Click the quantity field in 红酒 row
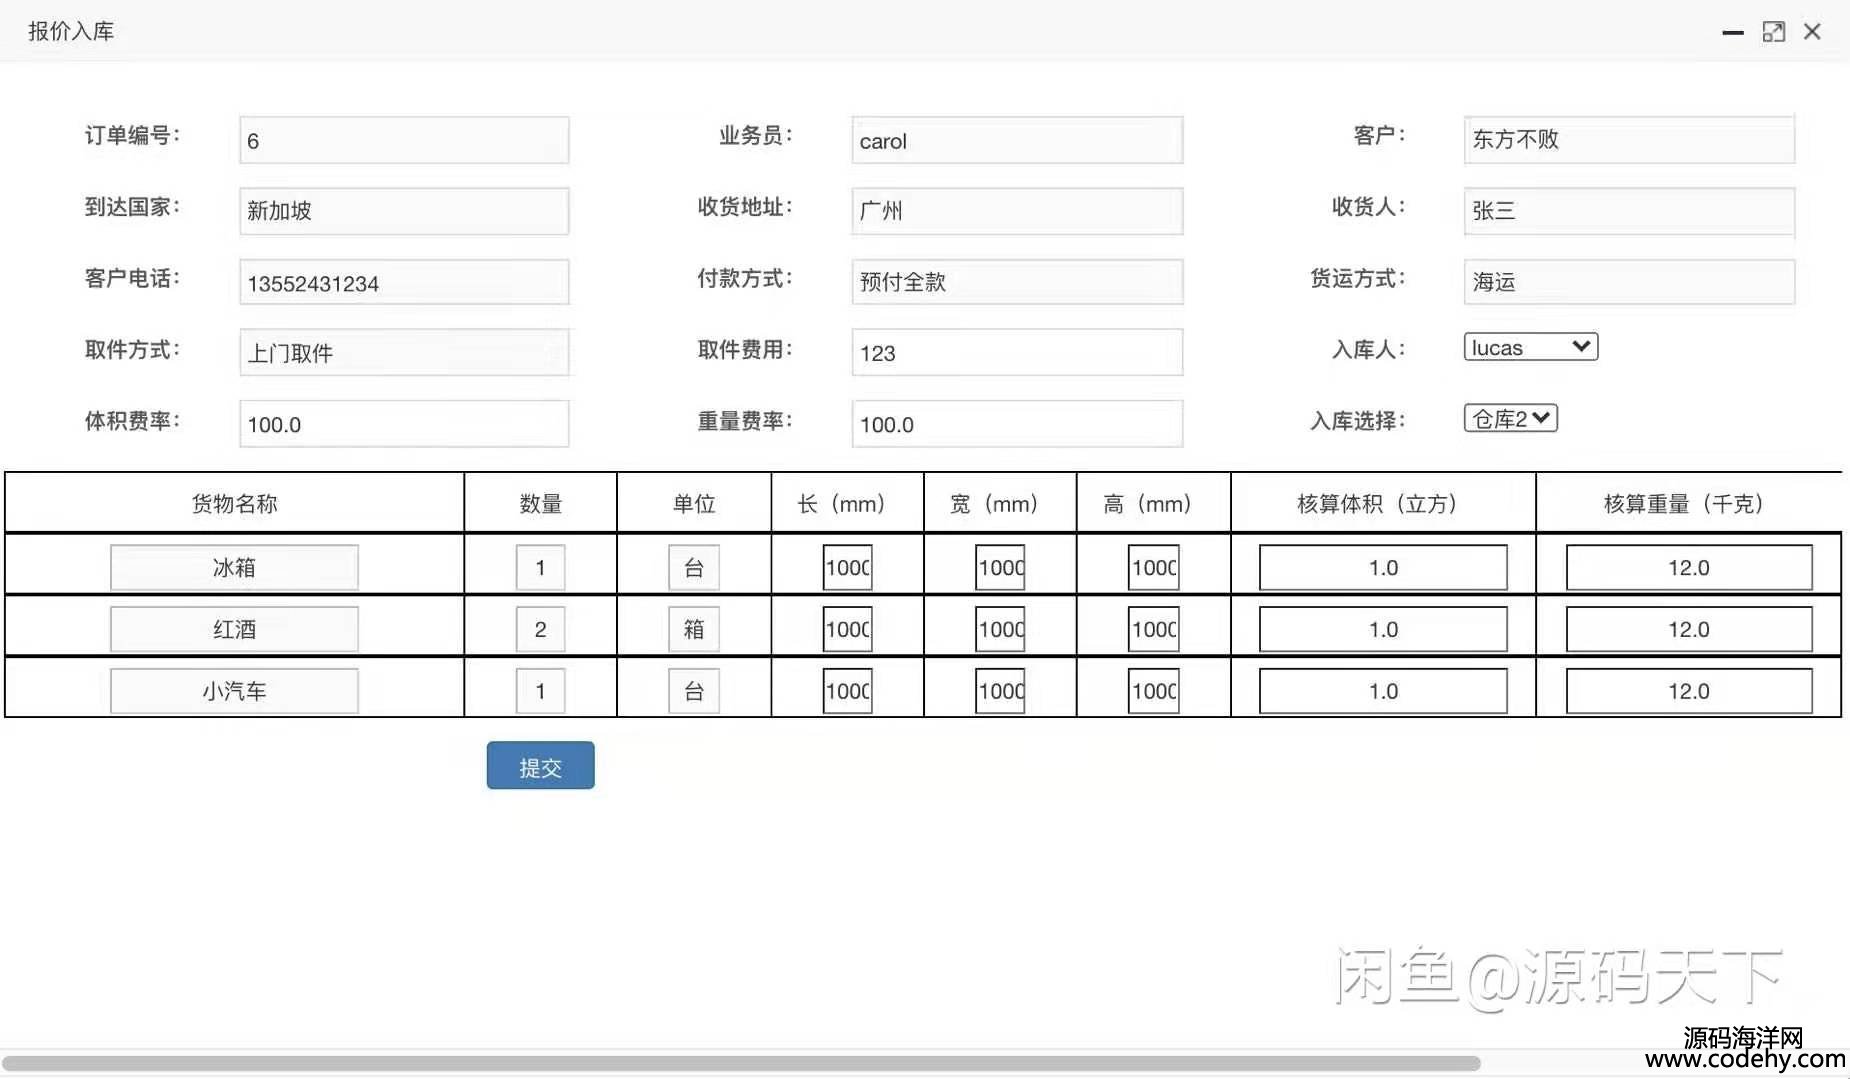1850x1079 pixels. pos(540,630)
